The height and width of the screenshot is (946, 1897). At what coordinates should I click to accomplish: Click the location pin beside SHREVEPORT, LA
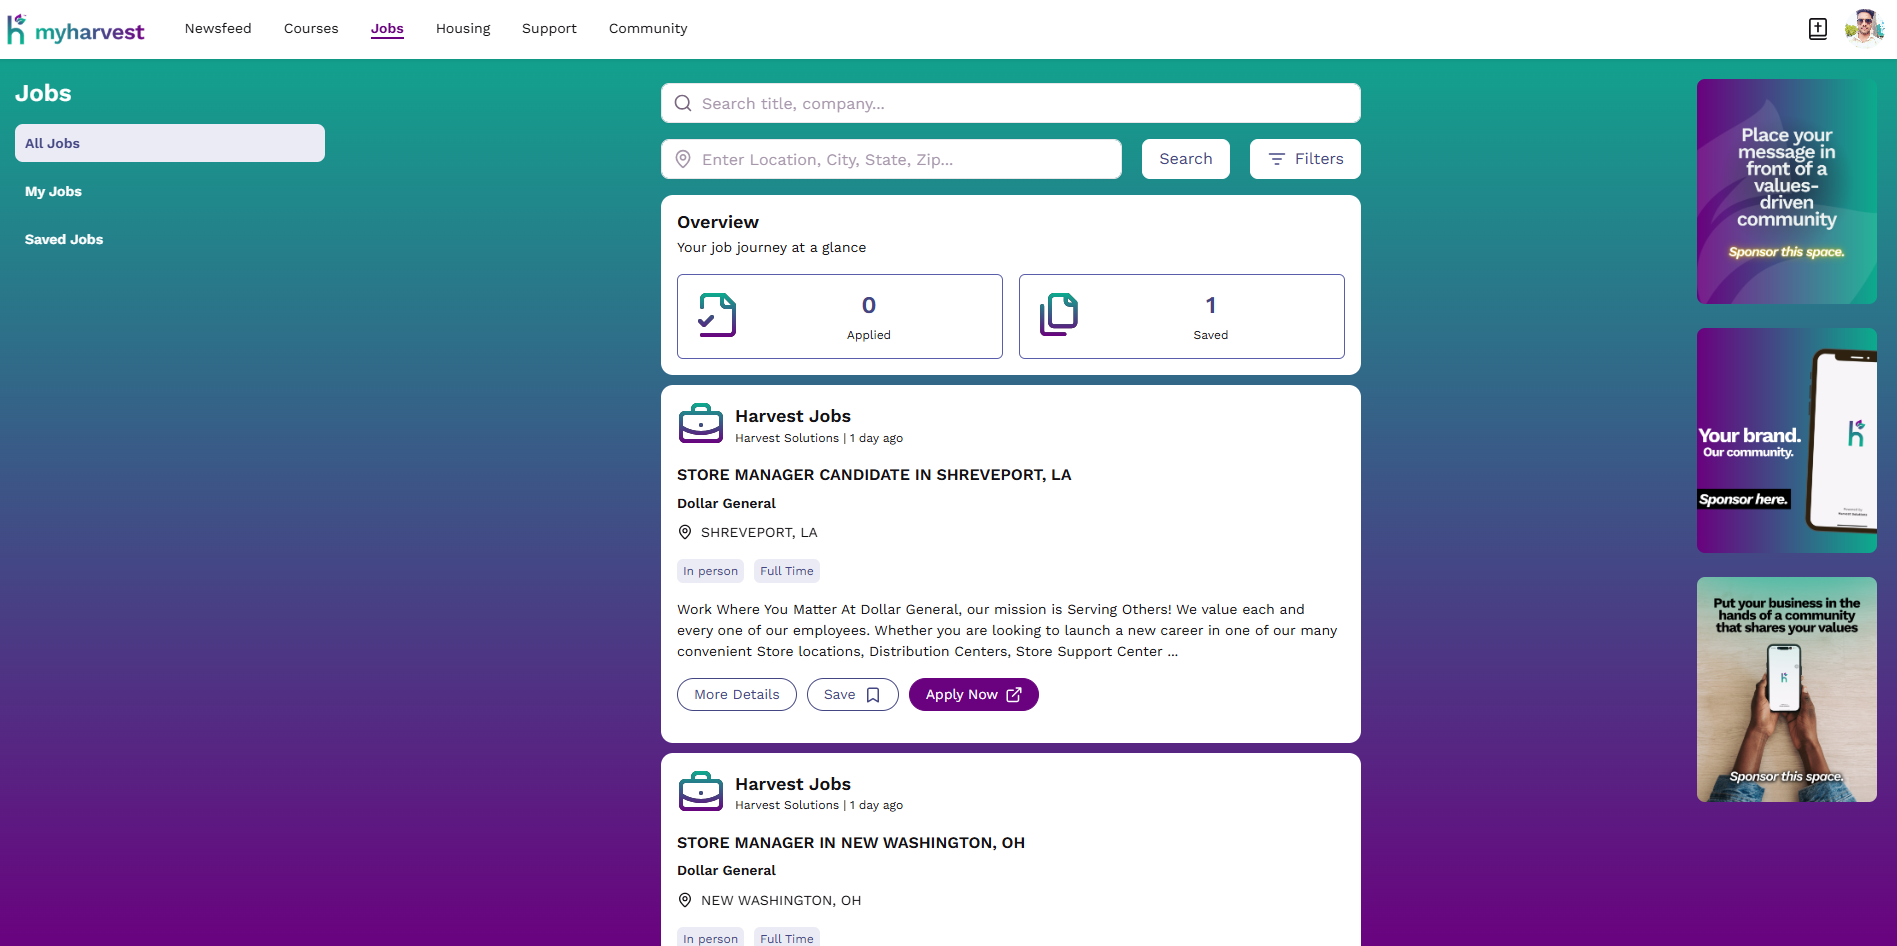click(x=685, y=533)
